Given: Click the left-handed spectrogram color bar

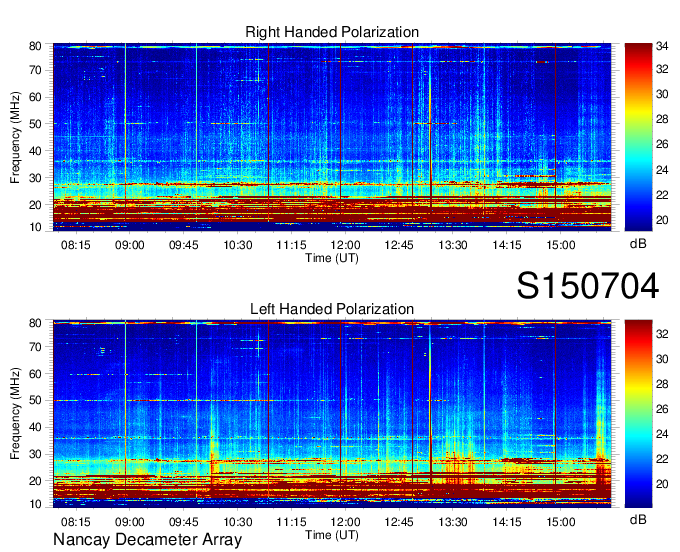Looking at the screenshot, I should (x=638, y=414).
